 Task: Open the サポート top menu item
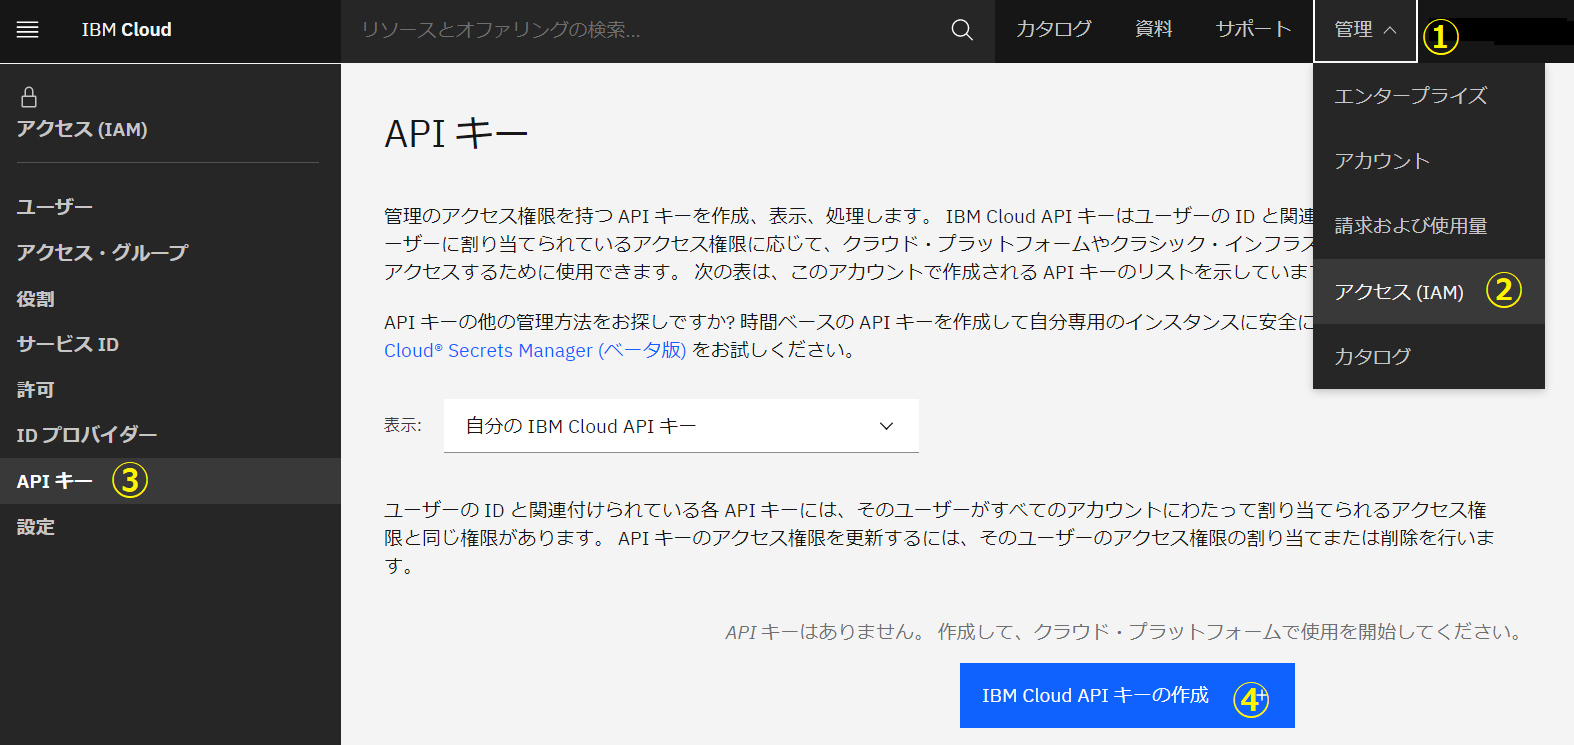(1254, 30)
